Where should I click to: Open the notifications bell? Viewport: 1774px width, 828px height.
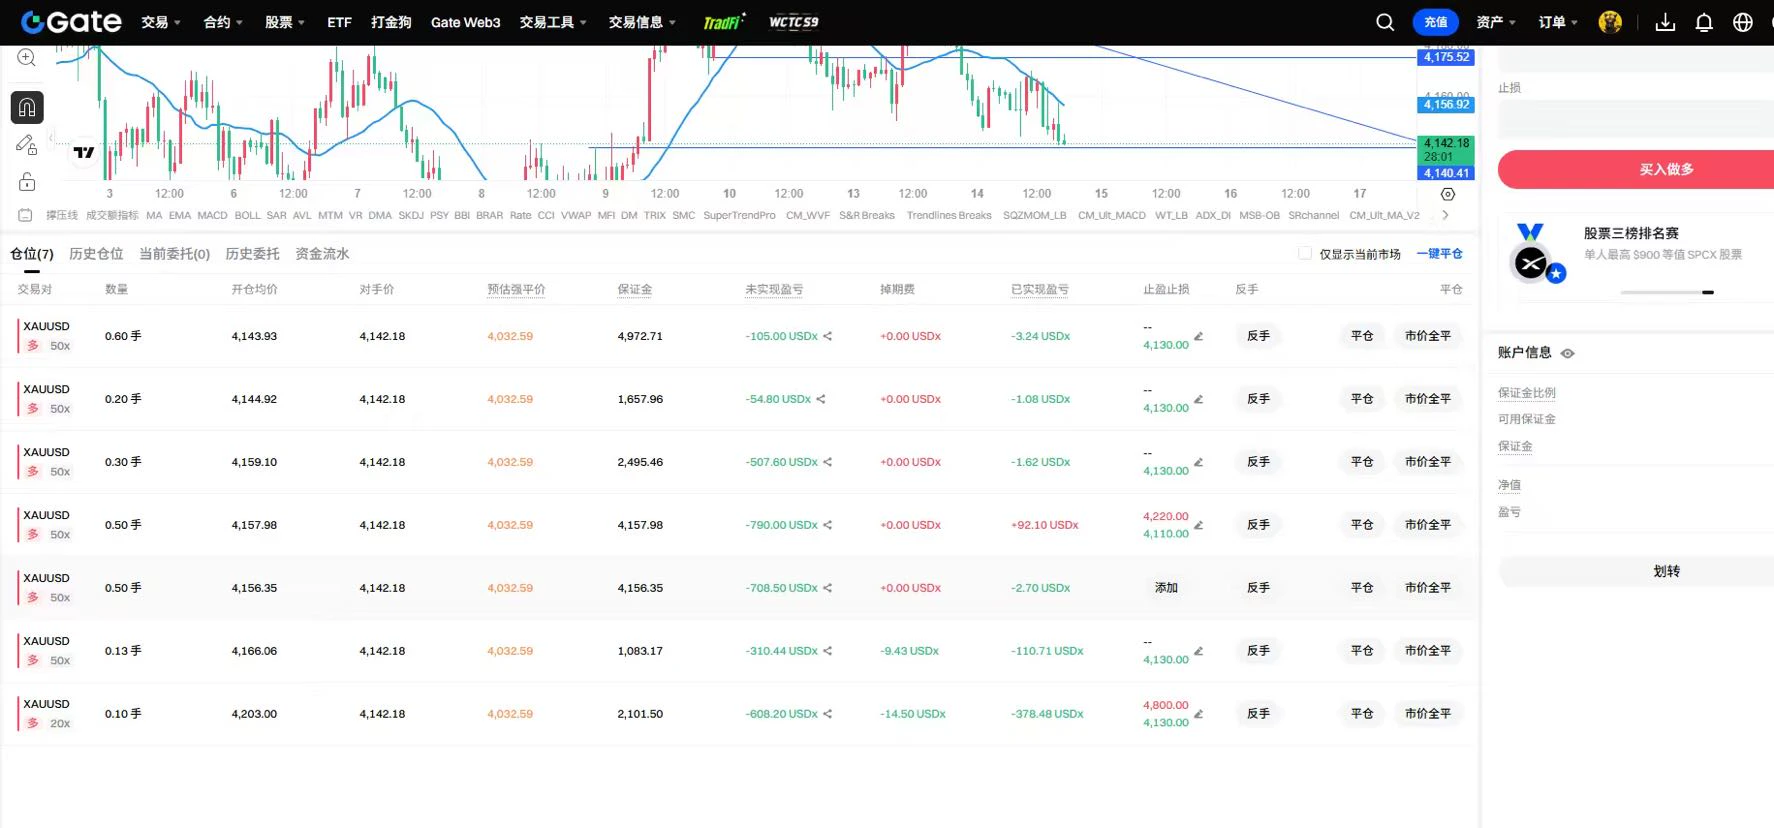point(1704,22)
